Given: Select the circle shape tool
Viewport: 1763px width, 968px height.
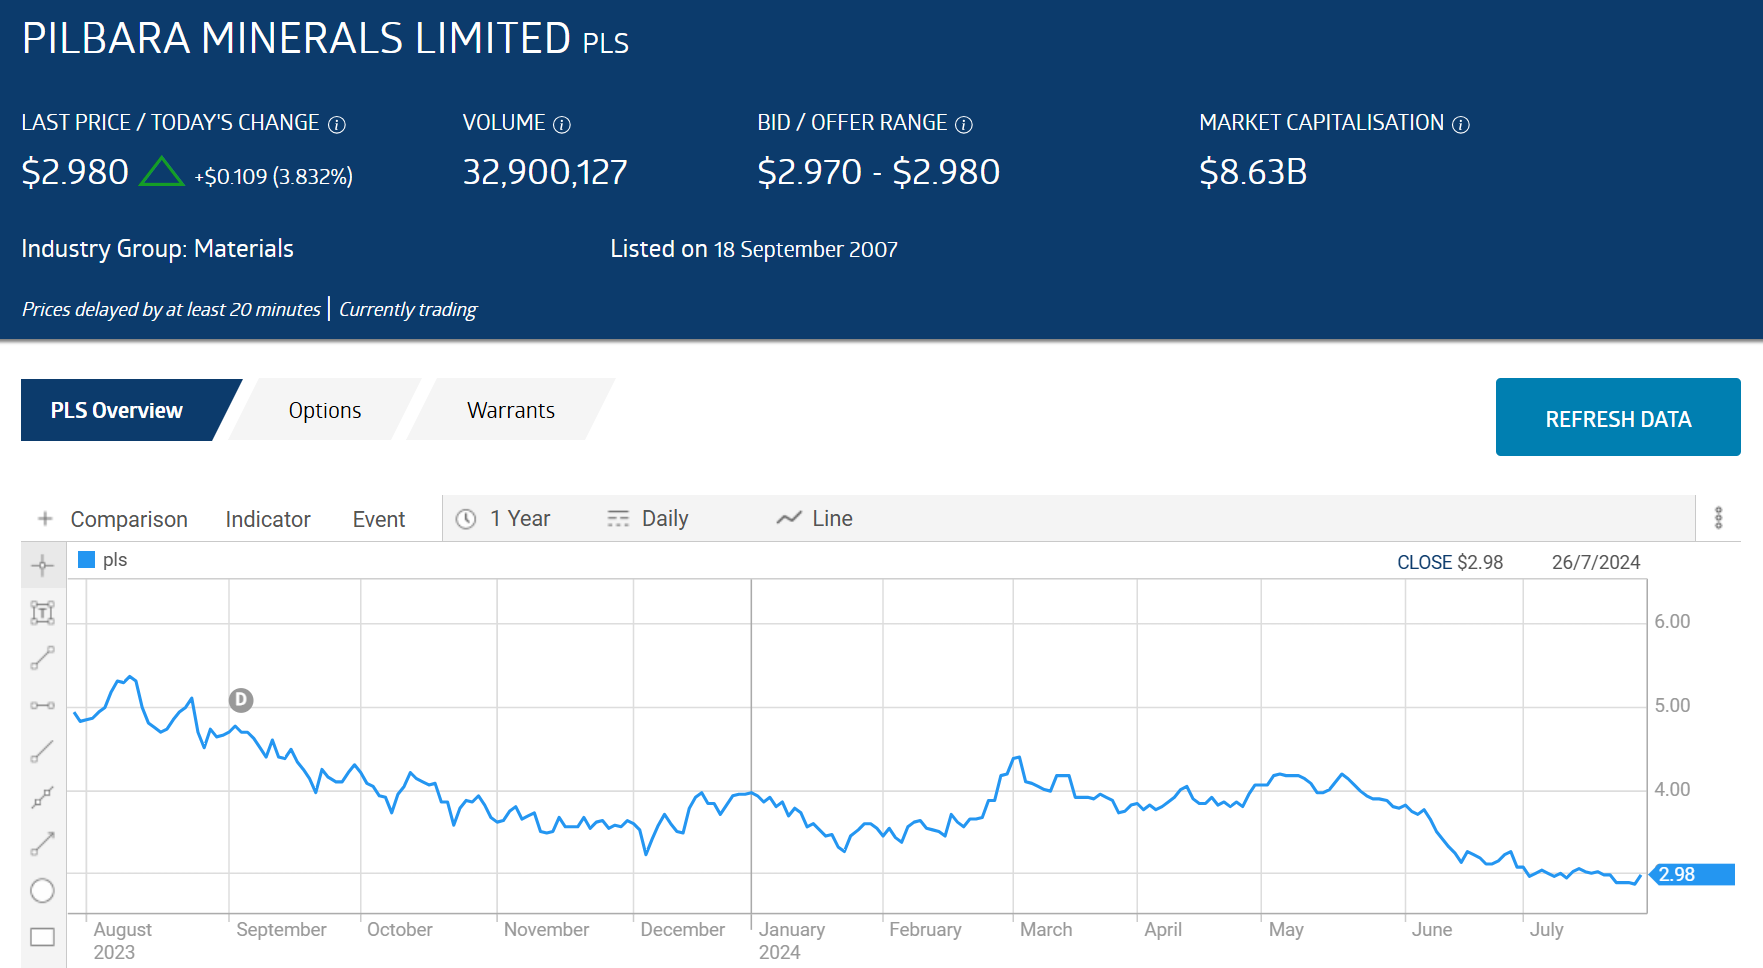Looking at the screenshot, I should pyautogui.click(x=42, y=890).
